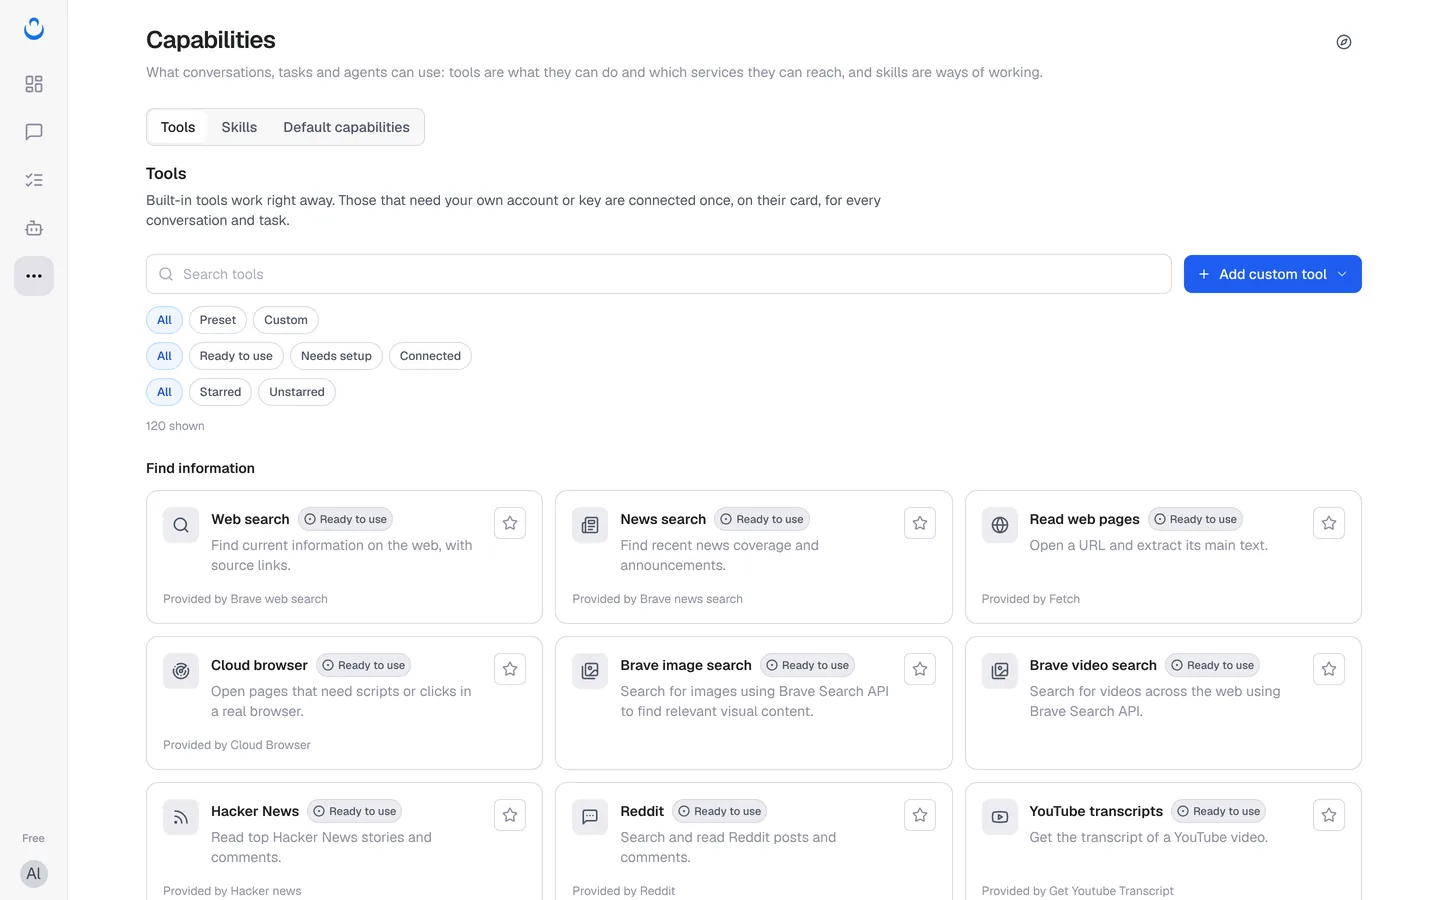Open the dashboard grid icon in sidebar

tap(34, 84)
